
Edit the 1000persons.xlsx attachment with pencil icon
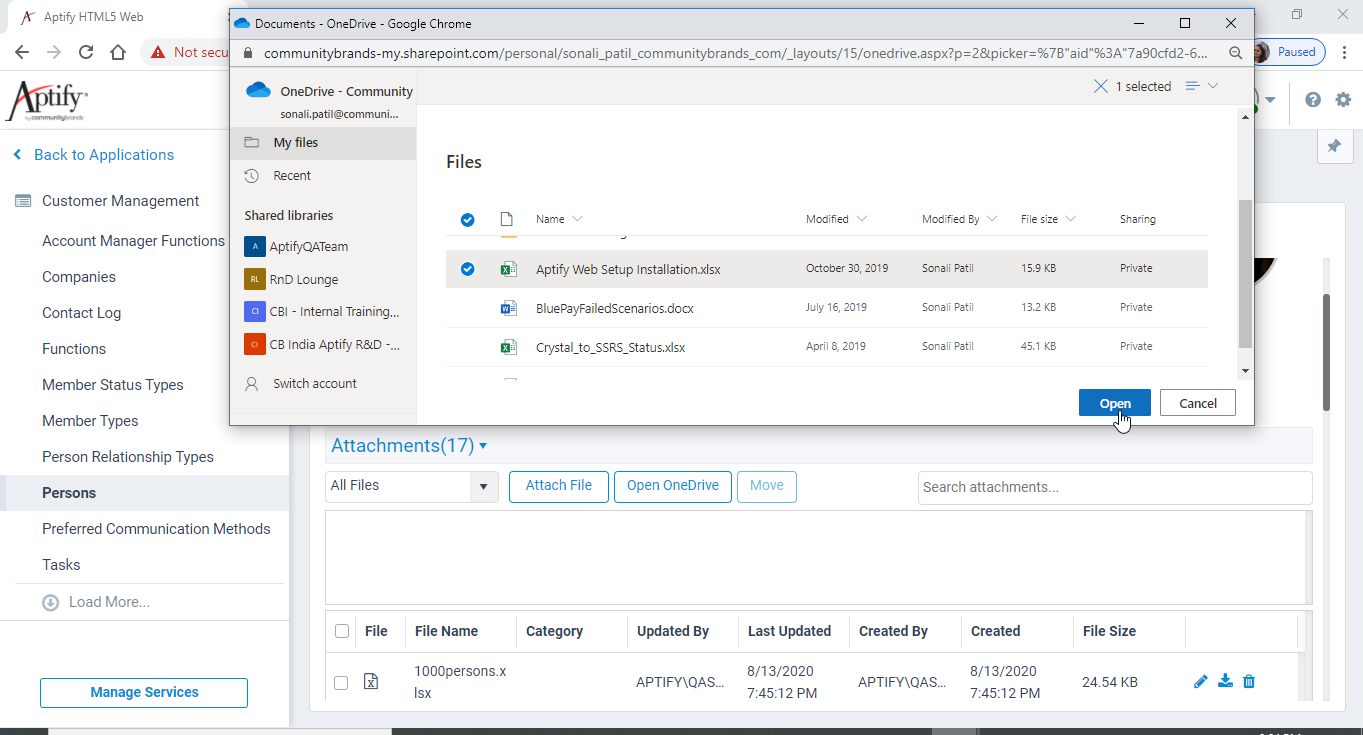point(1201,682)
